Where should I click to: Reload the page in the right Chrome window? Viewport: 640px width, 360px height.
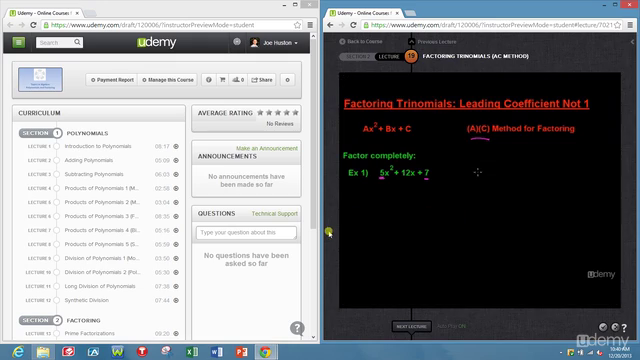(353, 25)
